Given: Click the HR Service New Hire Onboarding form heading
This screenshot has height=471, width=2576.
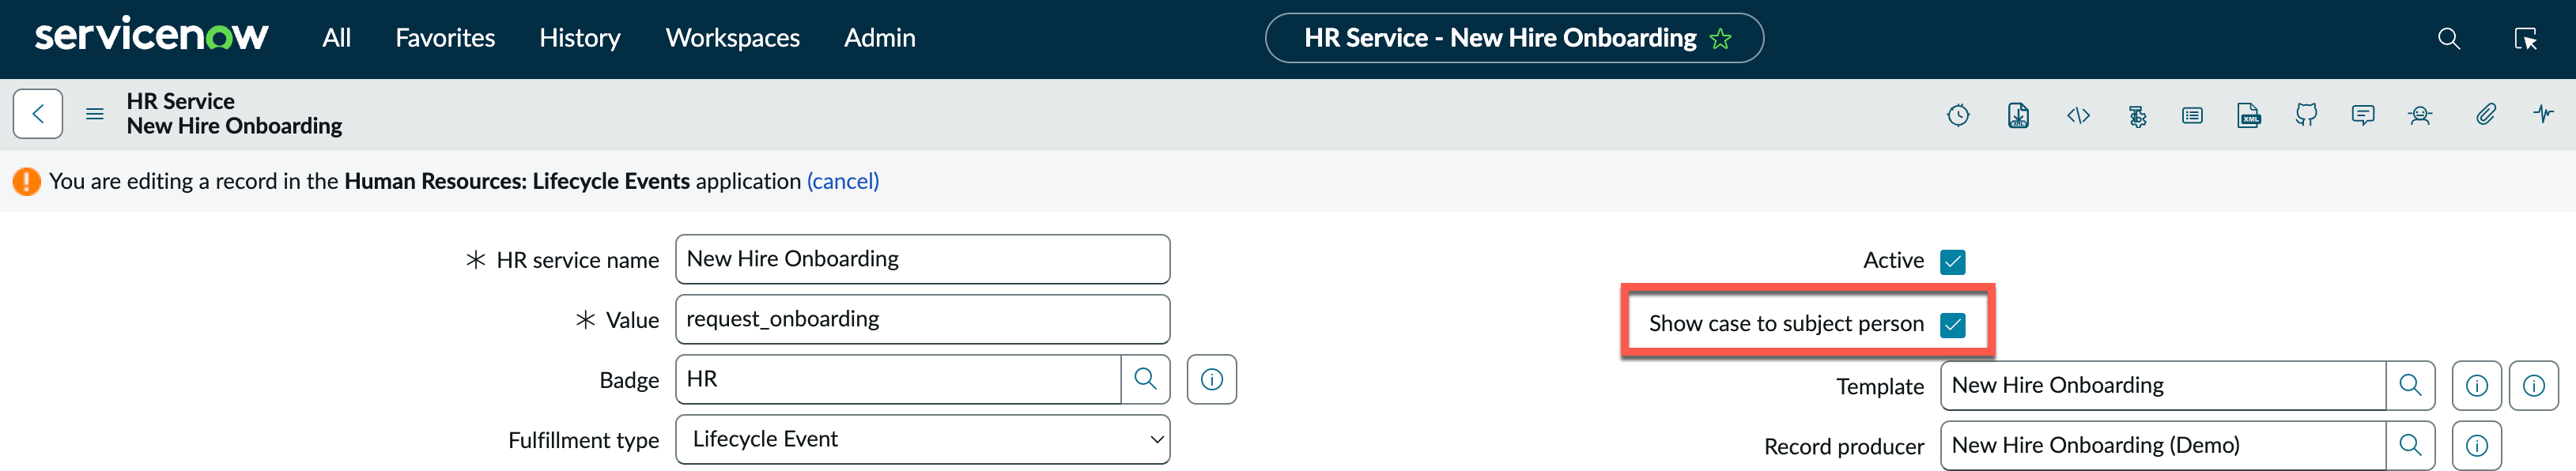Looking at the screenshot, I should click(x=234, y=114).
